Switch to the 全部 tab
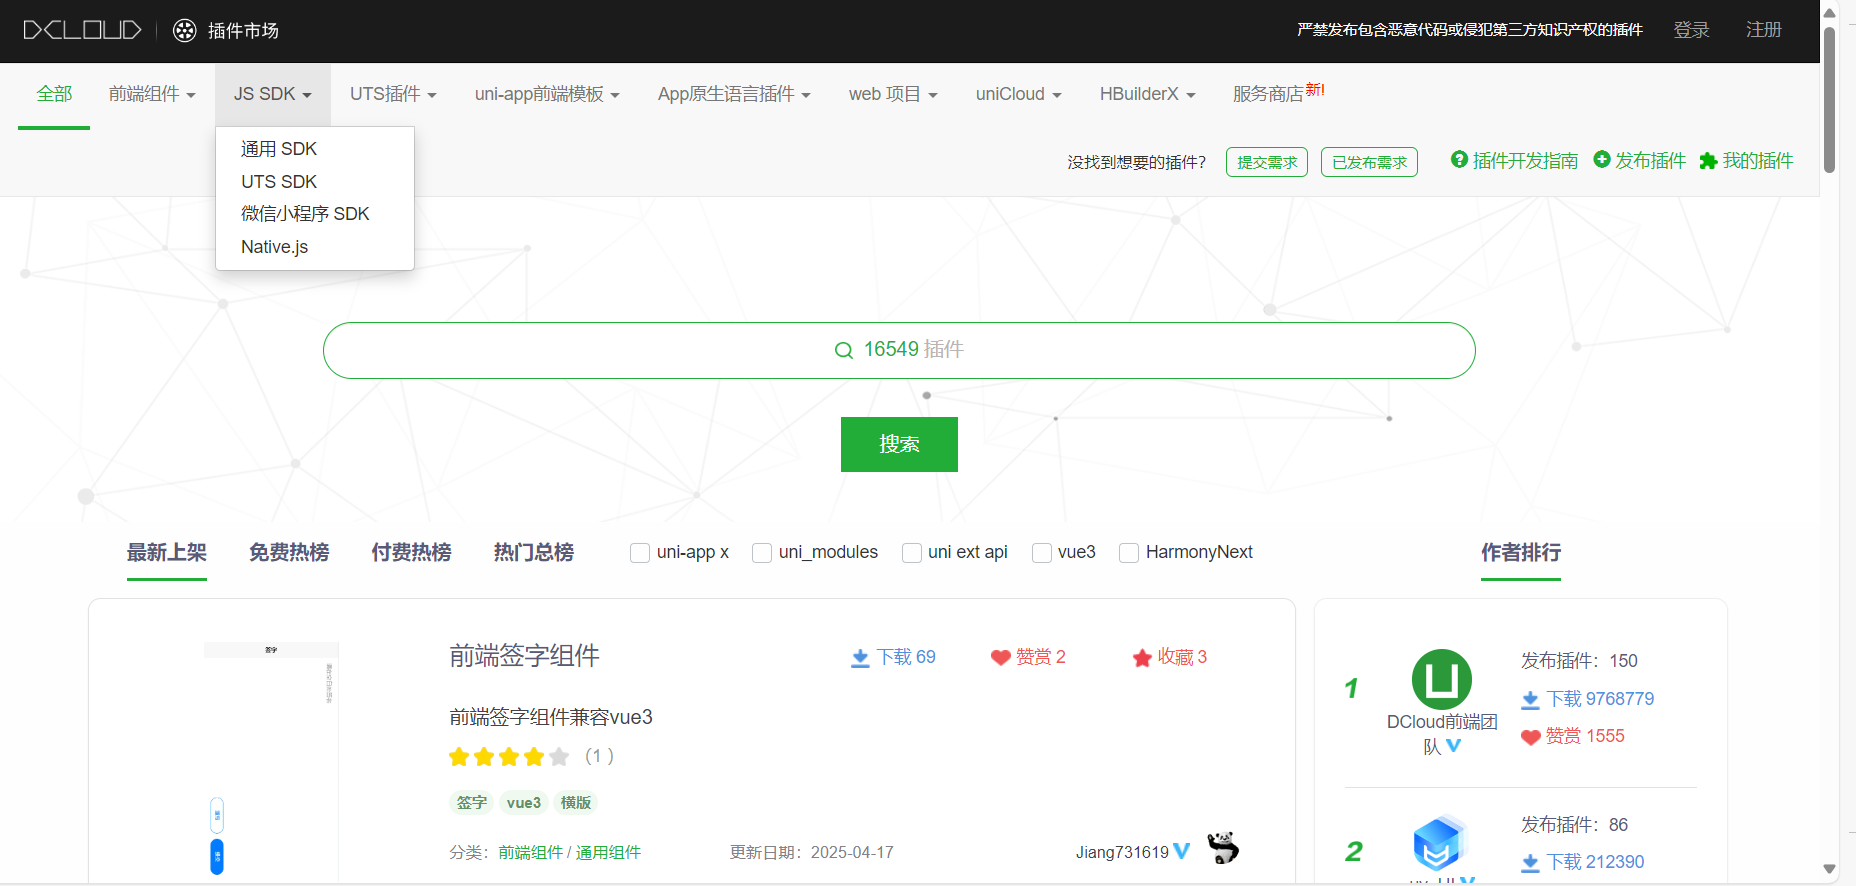 54,94
